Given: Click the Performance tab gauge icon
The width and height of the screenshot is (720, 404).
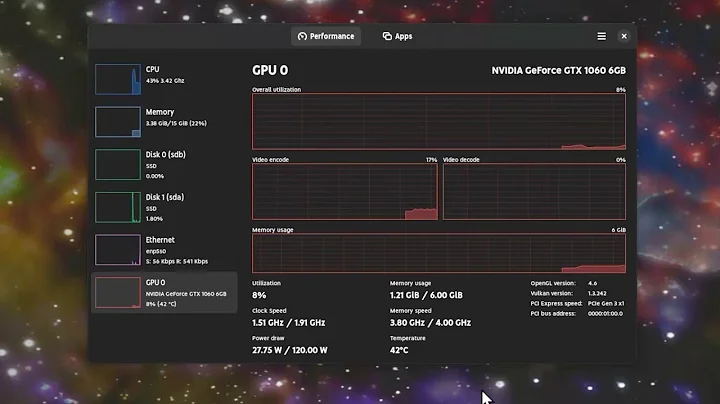Looking at the screenshot, I should tap(302, 36).
